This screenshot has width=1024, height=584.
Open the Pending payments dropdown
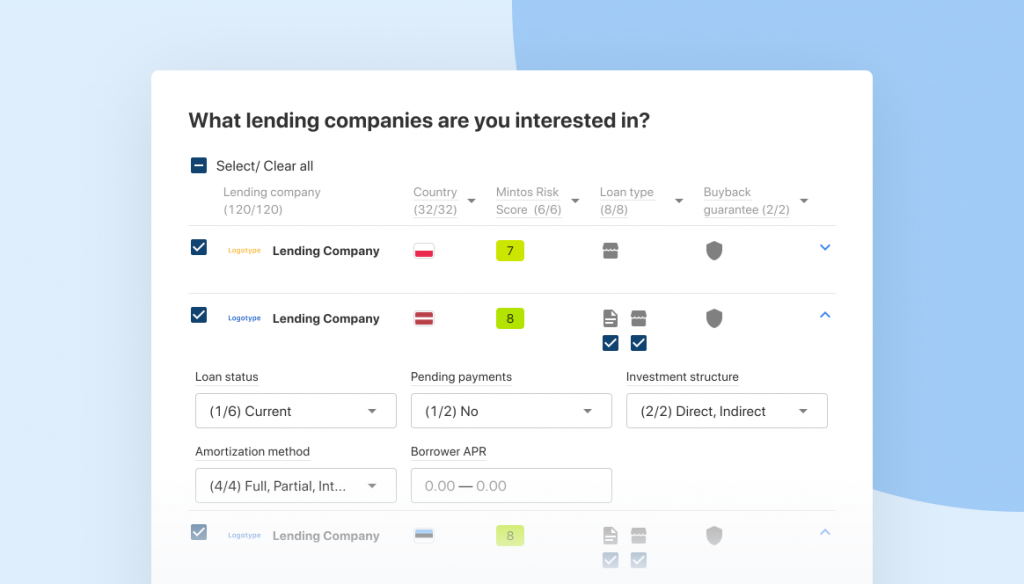click(x=511, y=411)
